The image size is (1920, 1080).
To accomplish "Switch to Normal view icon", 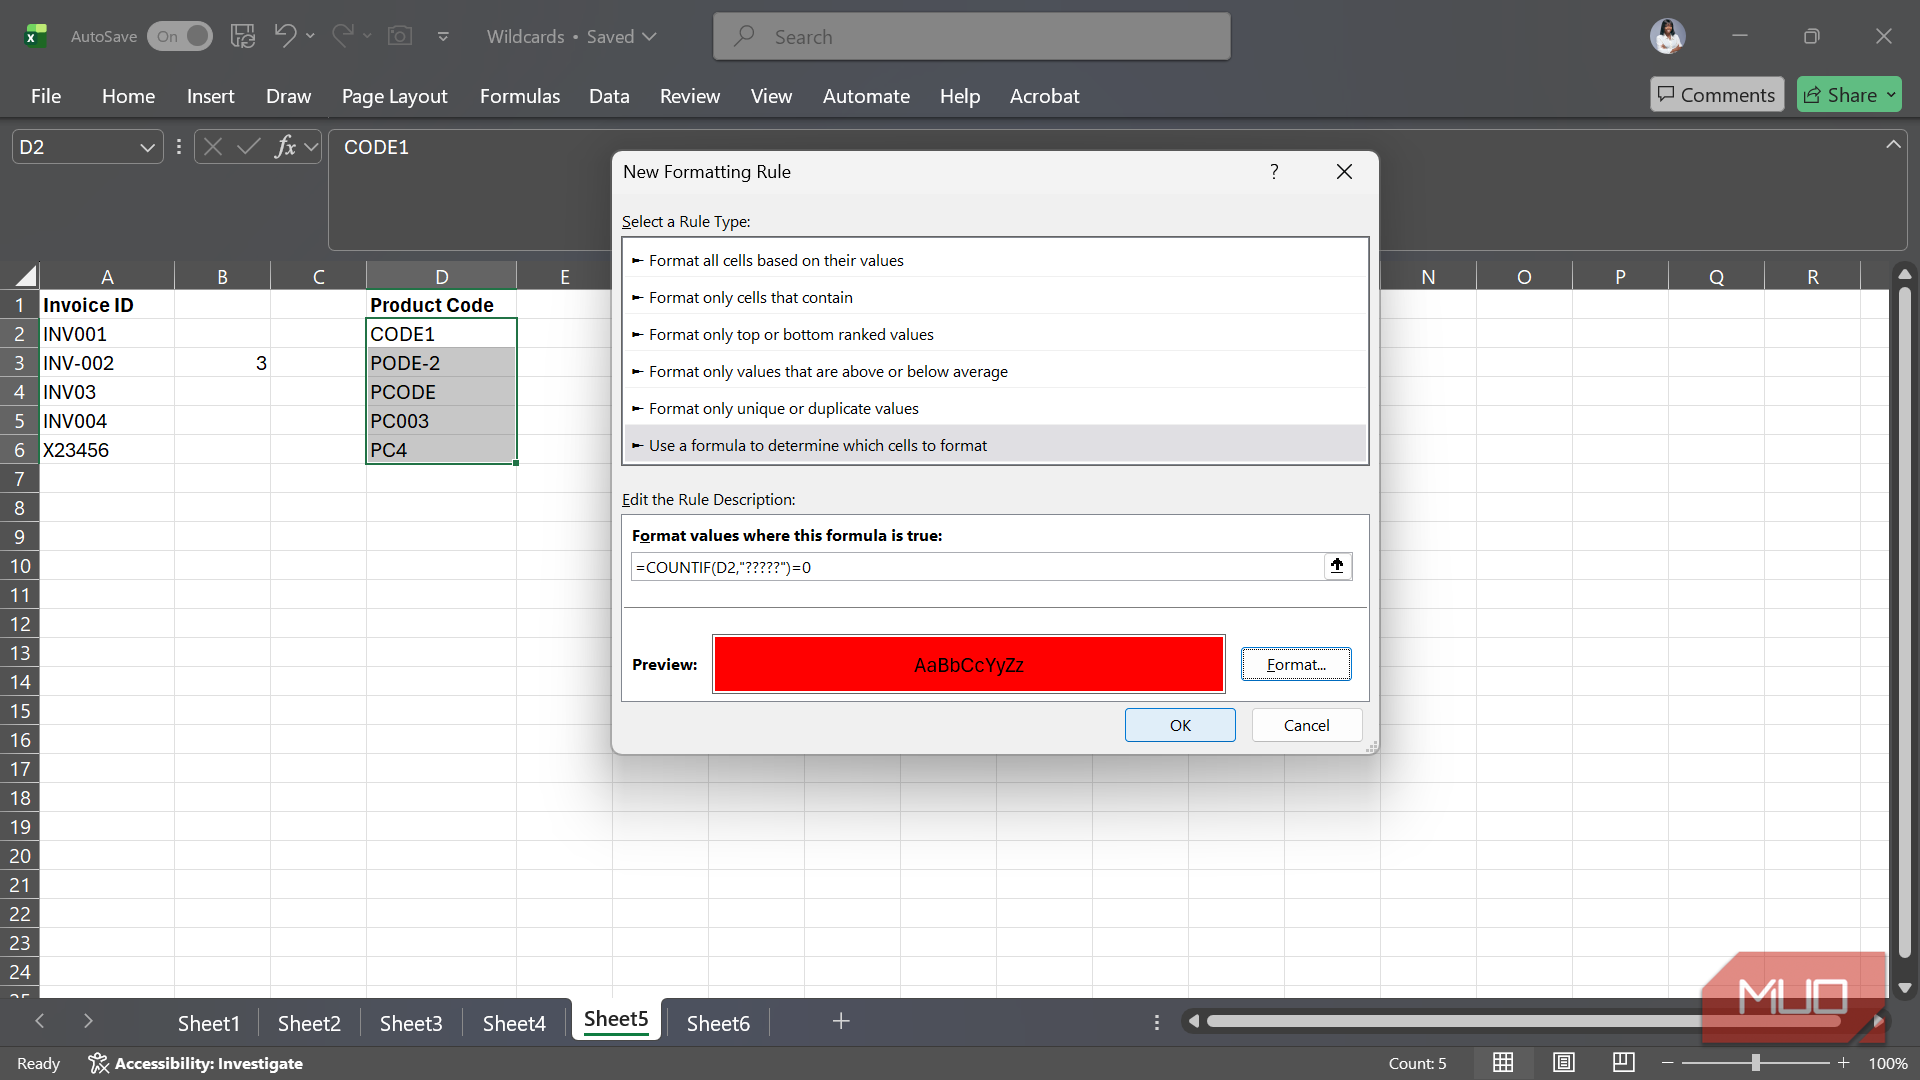I will pos(1503,1063).
